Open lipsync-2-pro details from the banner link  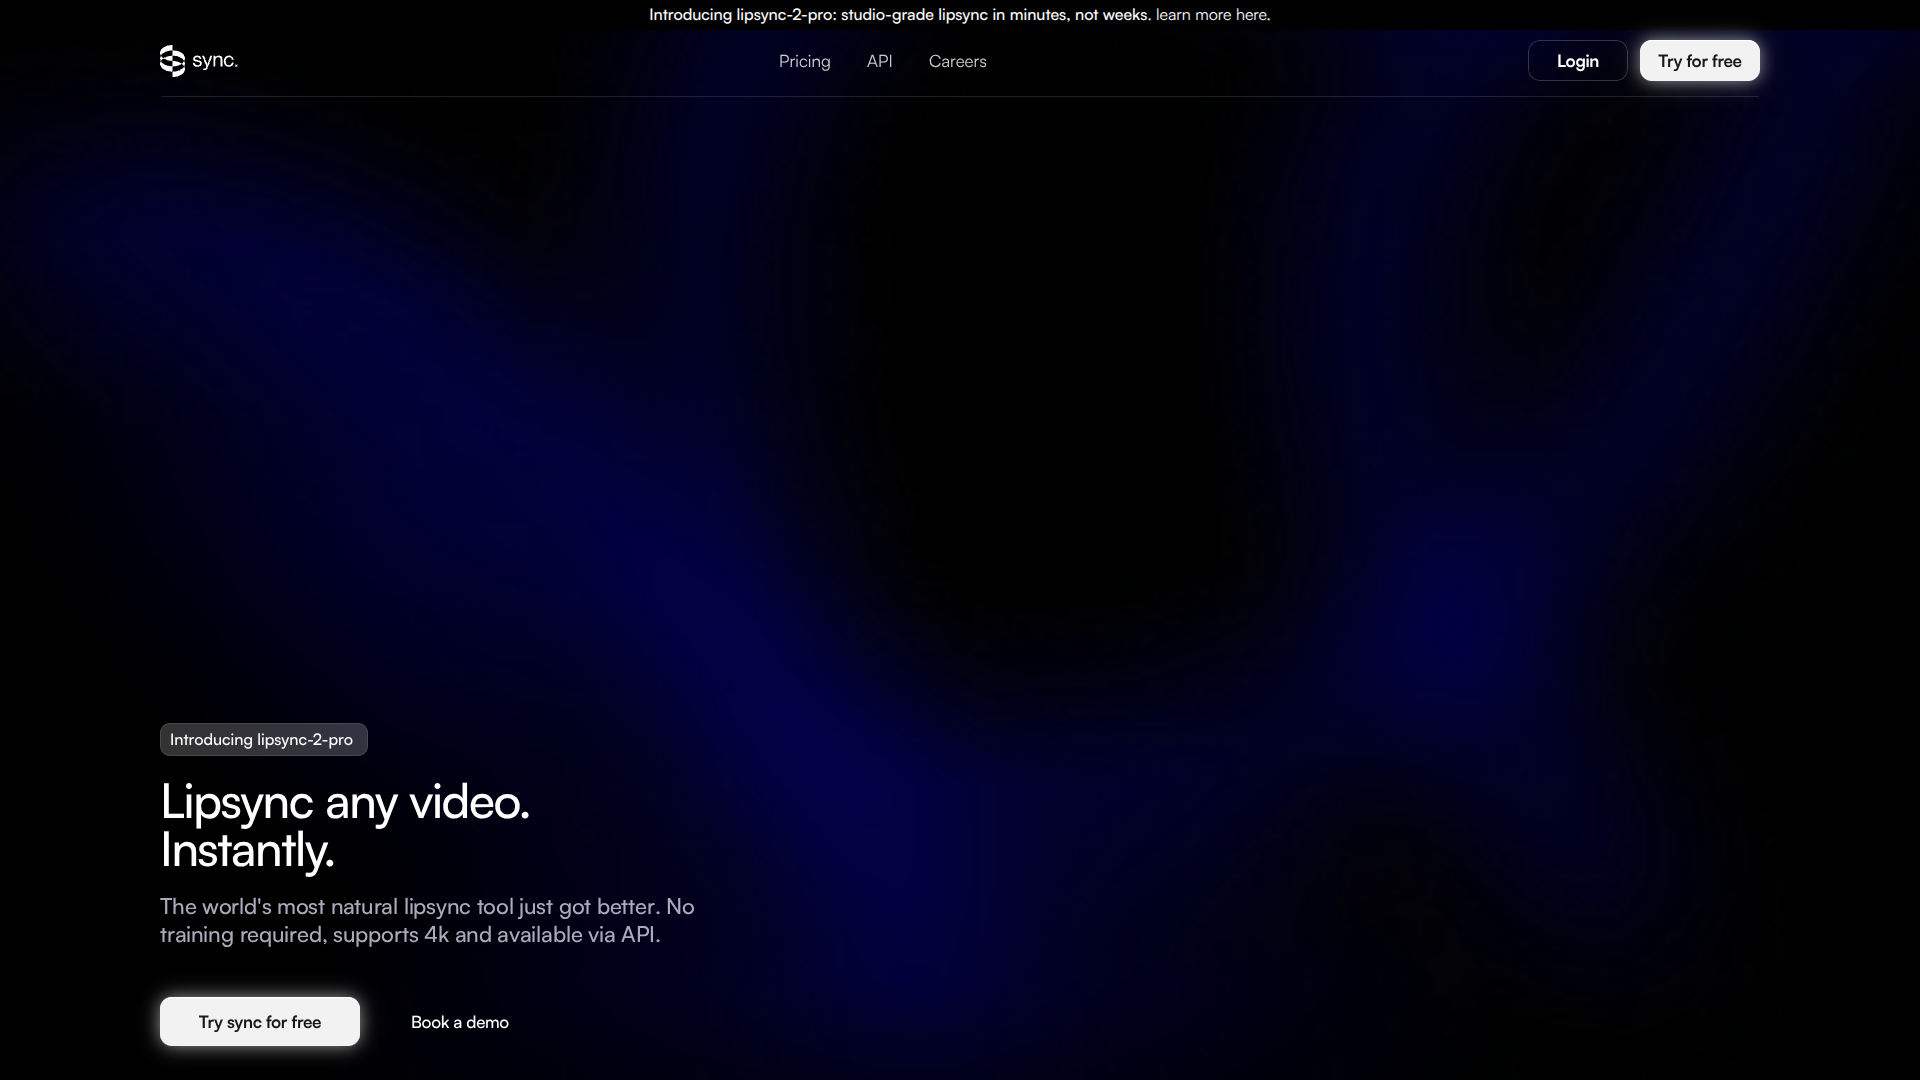click(x=1211, y=14)
